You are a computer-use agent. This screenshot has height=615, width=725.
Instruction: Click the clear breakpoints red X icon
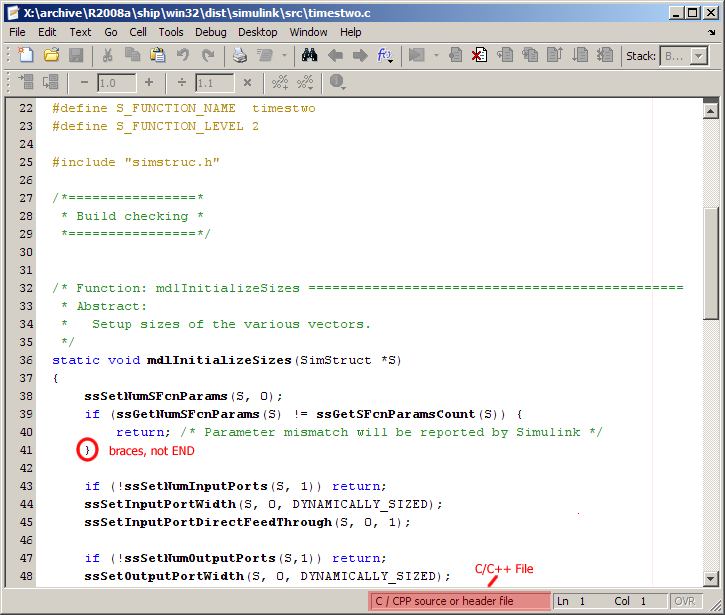tap(480, 56)
